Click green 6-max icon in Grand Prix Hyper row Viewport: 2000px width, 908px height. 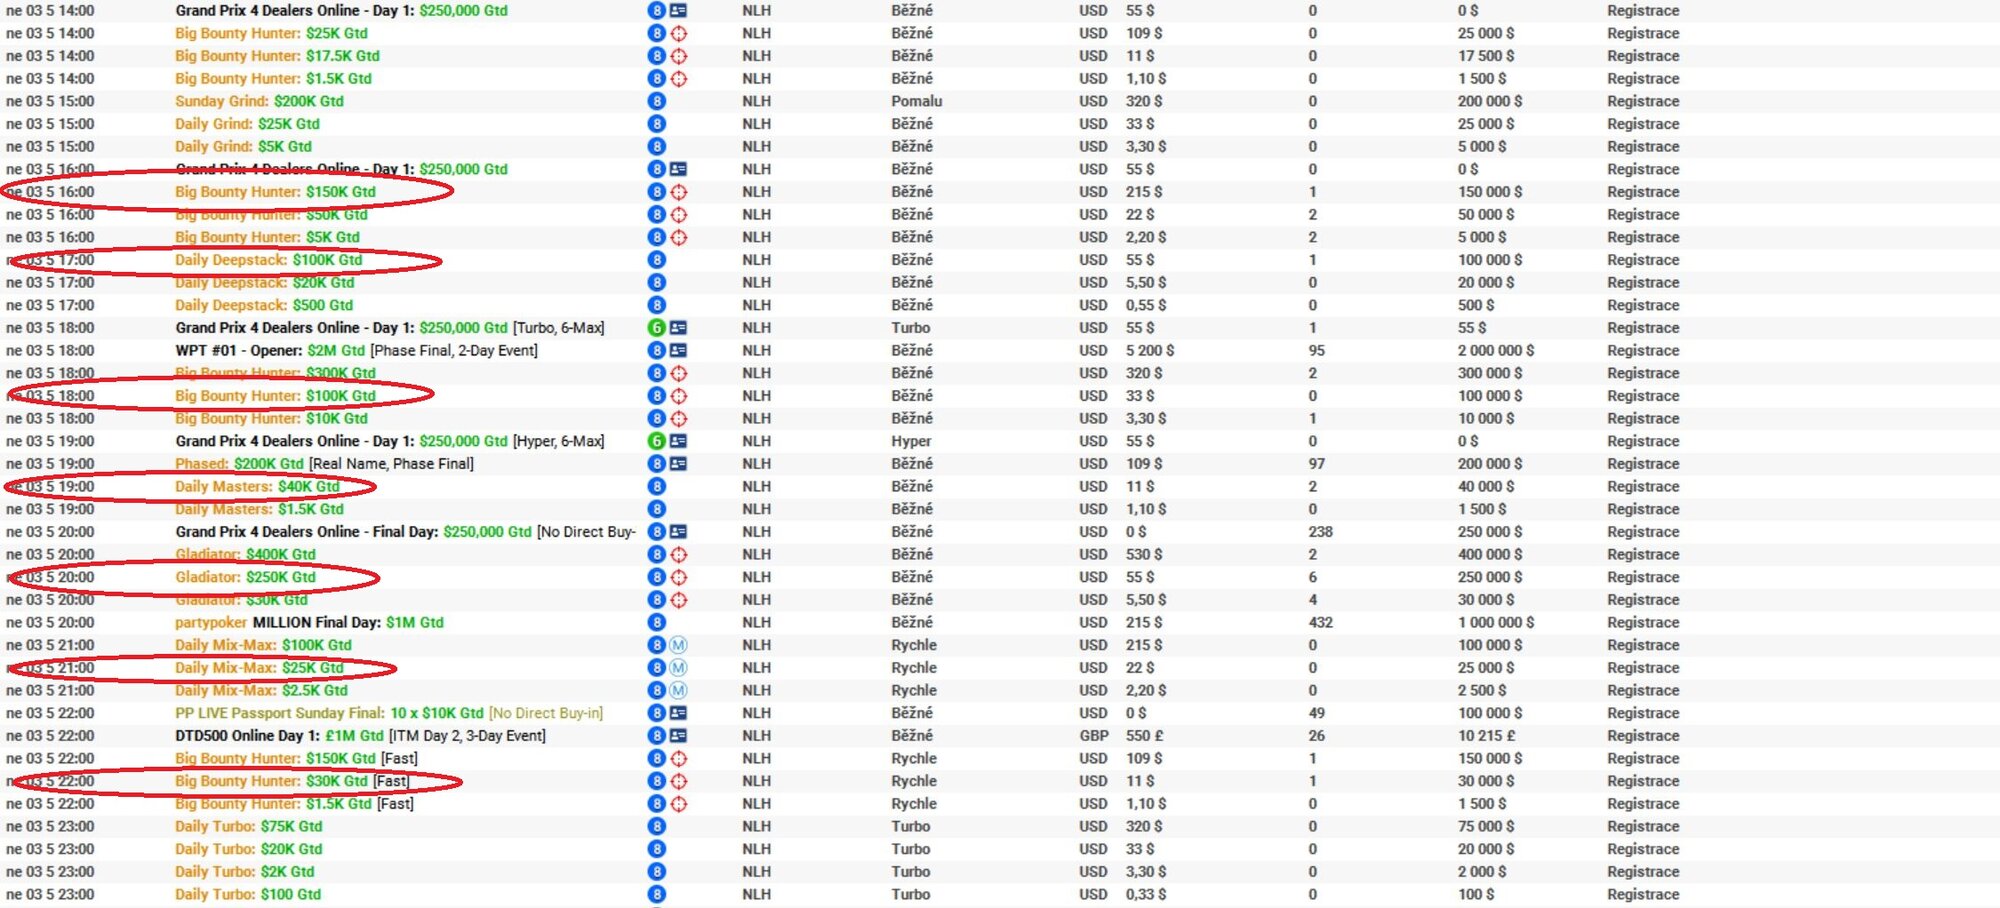click(657, 441)
